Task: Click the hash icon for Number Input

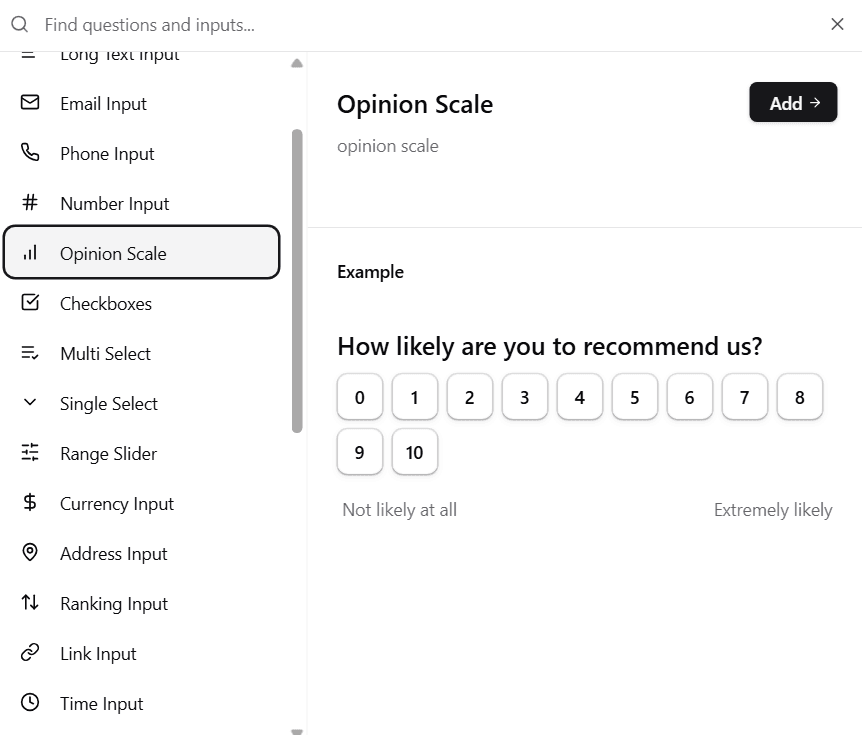Action: coord(29,203)
